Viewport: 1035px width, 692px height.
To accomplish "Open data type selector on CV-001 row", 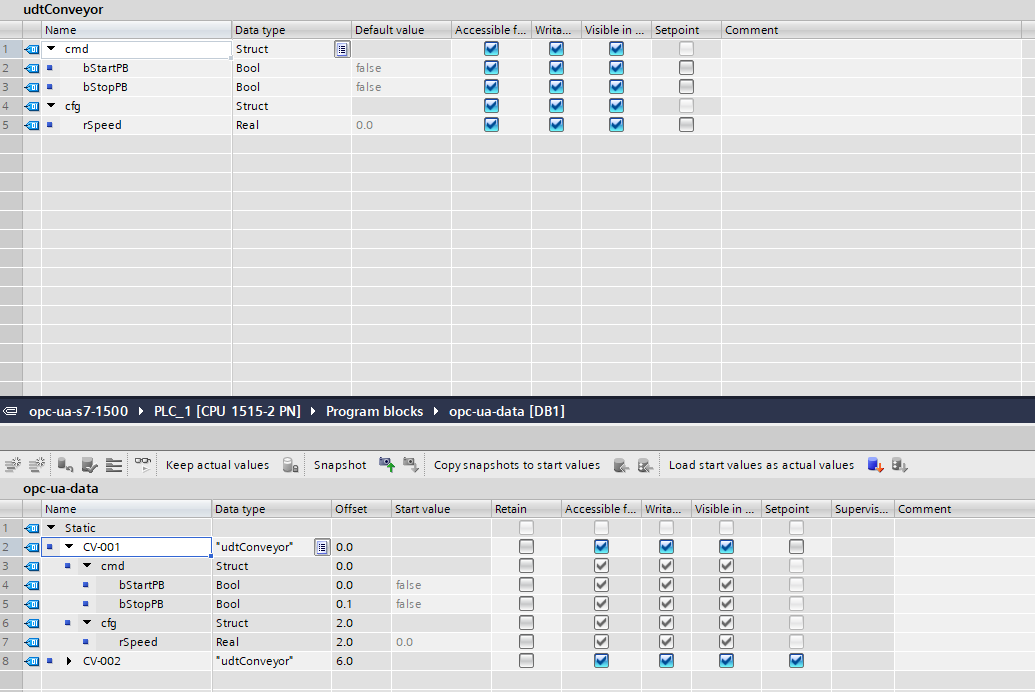I will 321,547.
